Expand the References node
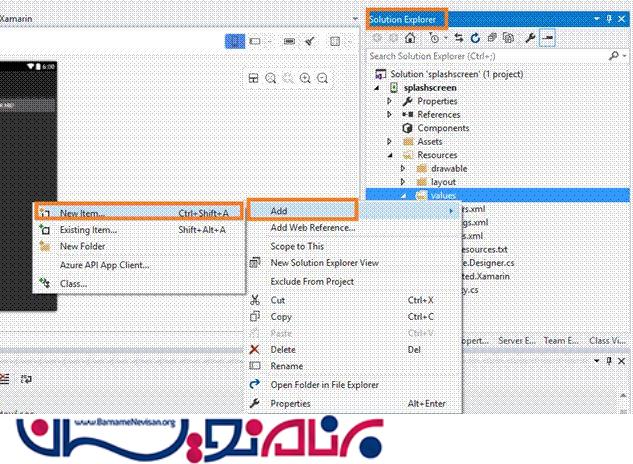Viewport: 633px width, 464px height. pyautogui.click(x=390, y=115)
